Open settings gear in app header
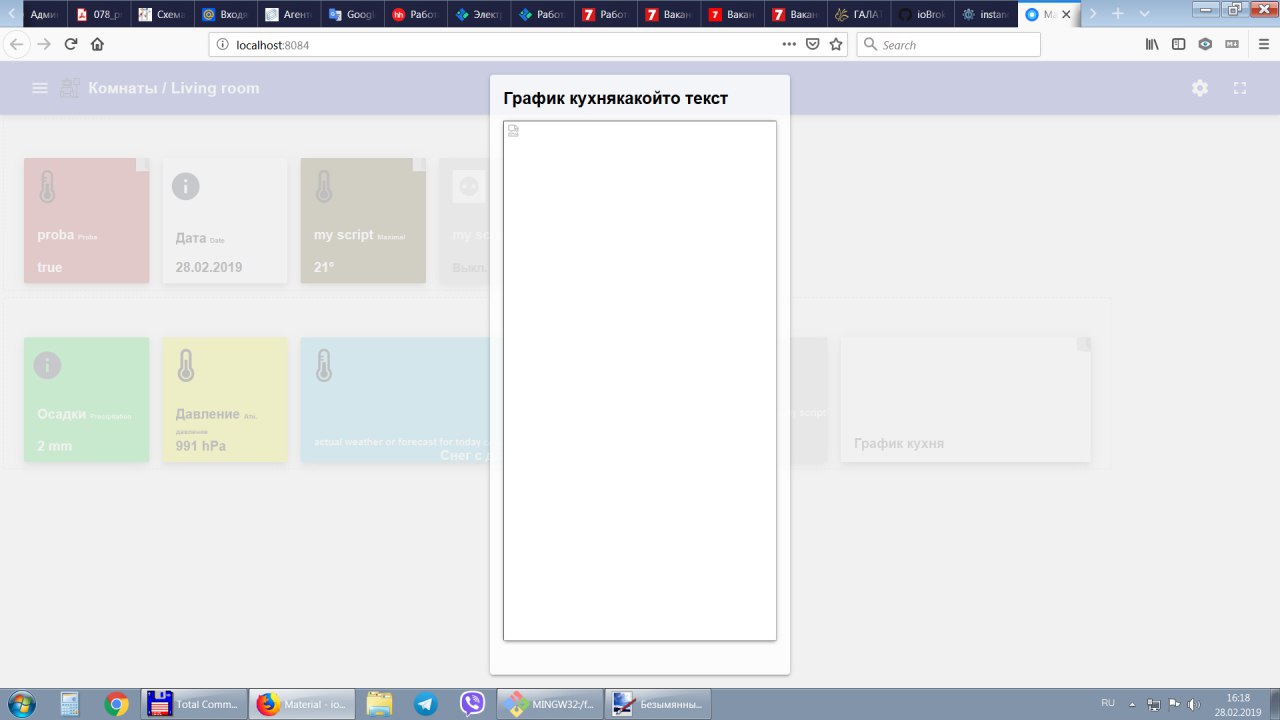 (x=1200, y=88)
